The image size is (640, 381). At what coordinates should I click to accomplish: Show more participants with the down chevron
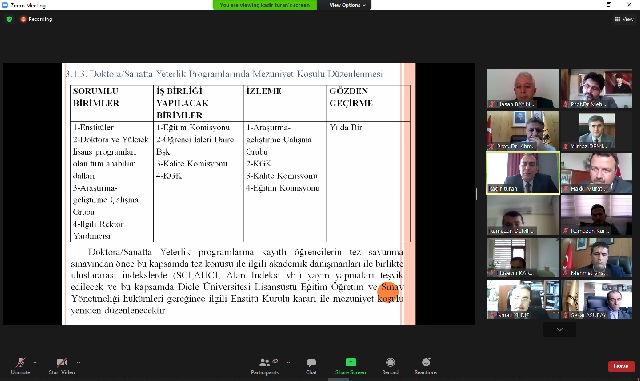pyautogui.click(x=560, y=330)
